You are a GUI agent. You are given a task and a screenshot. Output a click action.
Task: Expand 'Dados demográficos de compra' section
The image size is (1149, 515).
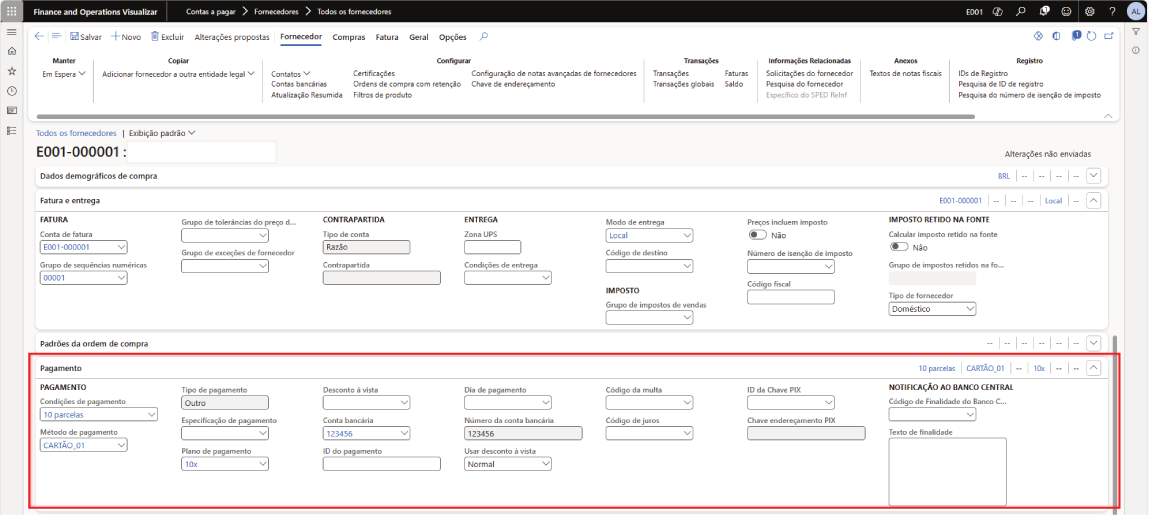[x=1093, y=176]
